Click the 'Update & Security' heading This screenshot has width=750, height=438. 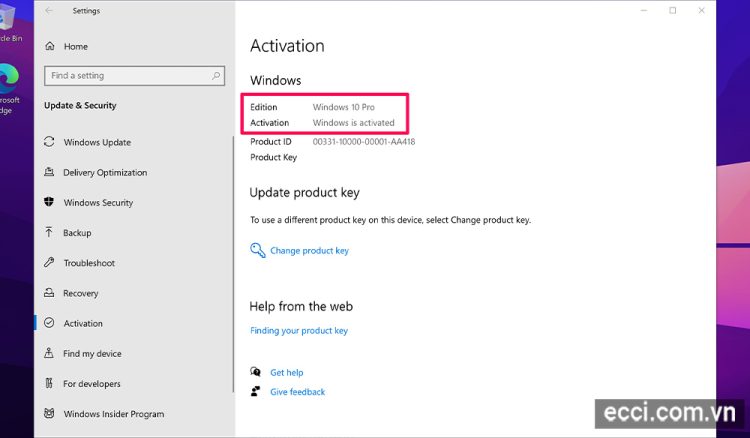[80, 105]
